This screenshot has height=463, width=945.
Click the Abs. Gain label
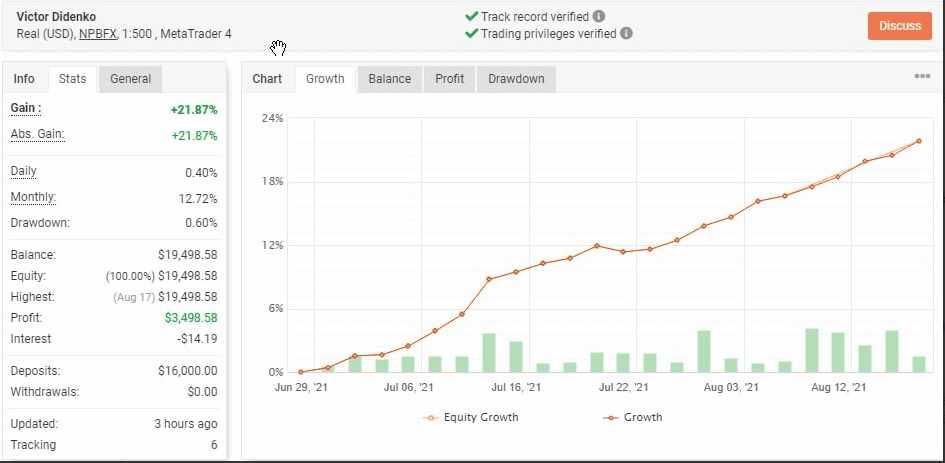[37, 134]
